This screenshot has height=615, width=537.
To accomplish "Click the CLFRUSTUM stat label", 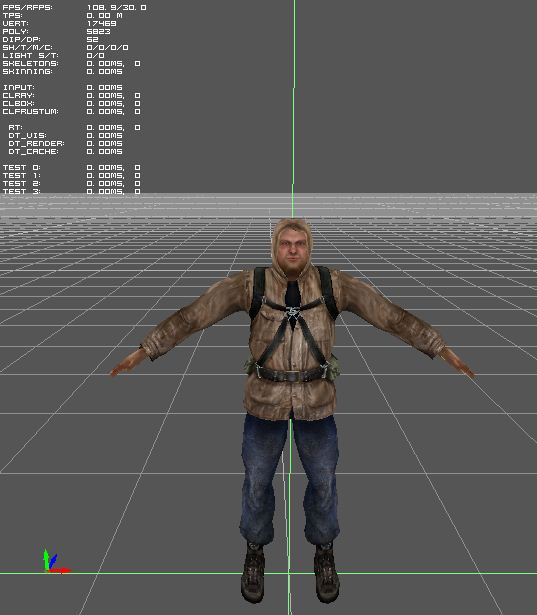I will pos(31,111).
